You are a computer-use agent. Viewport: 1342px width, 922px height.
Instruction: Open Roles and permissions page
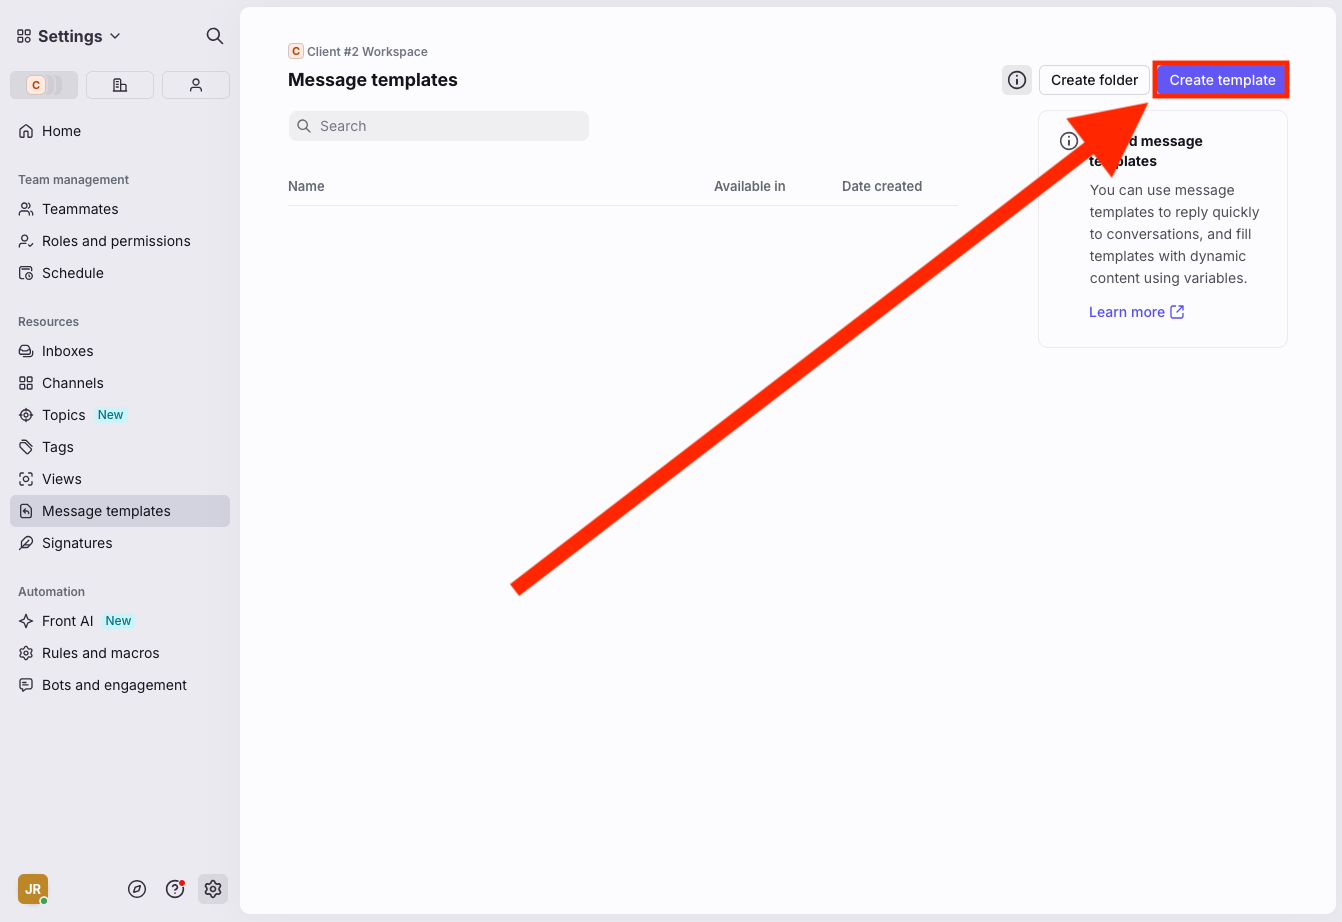[x=116, y=241]
